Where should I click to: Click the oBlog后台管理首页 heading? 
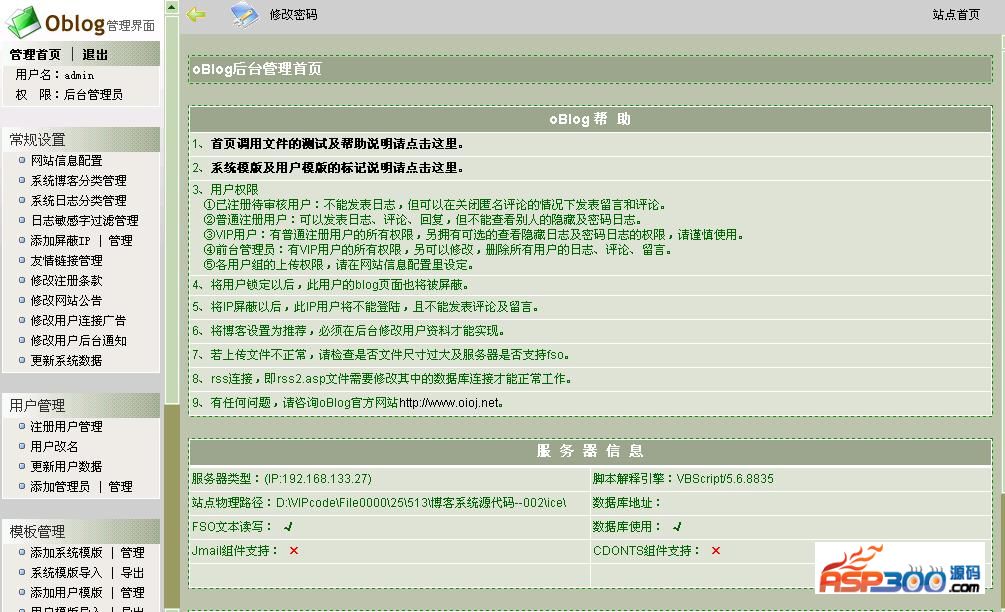tap(257, 69)
